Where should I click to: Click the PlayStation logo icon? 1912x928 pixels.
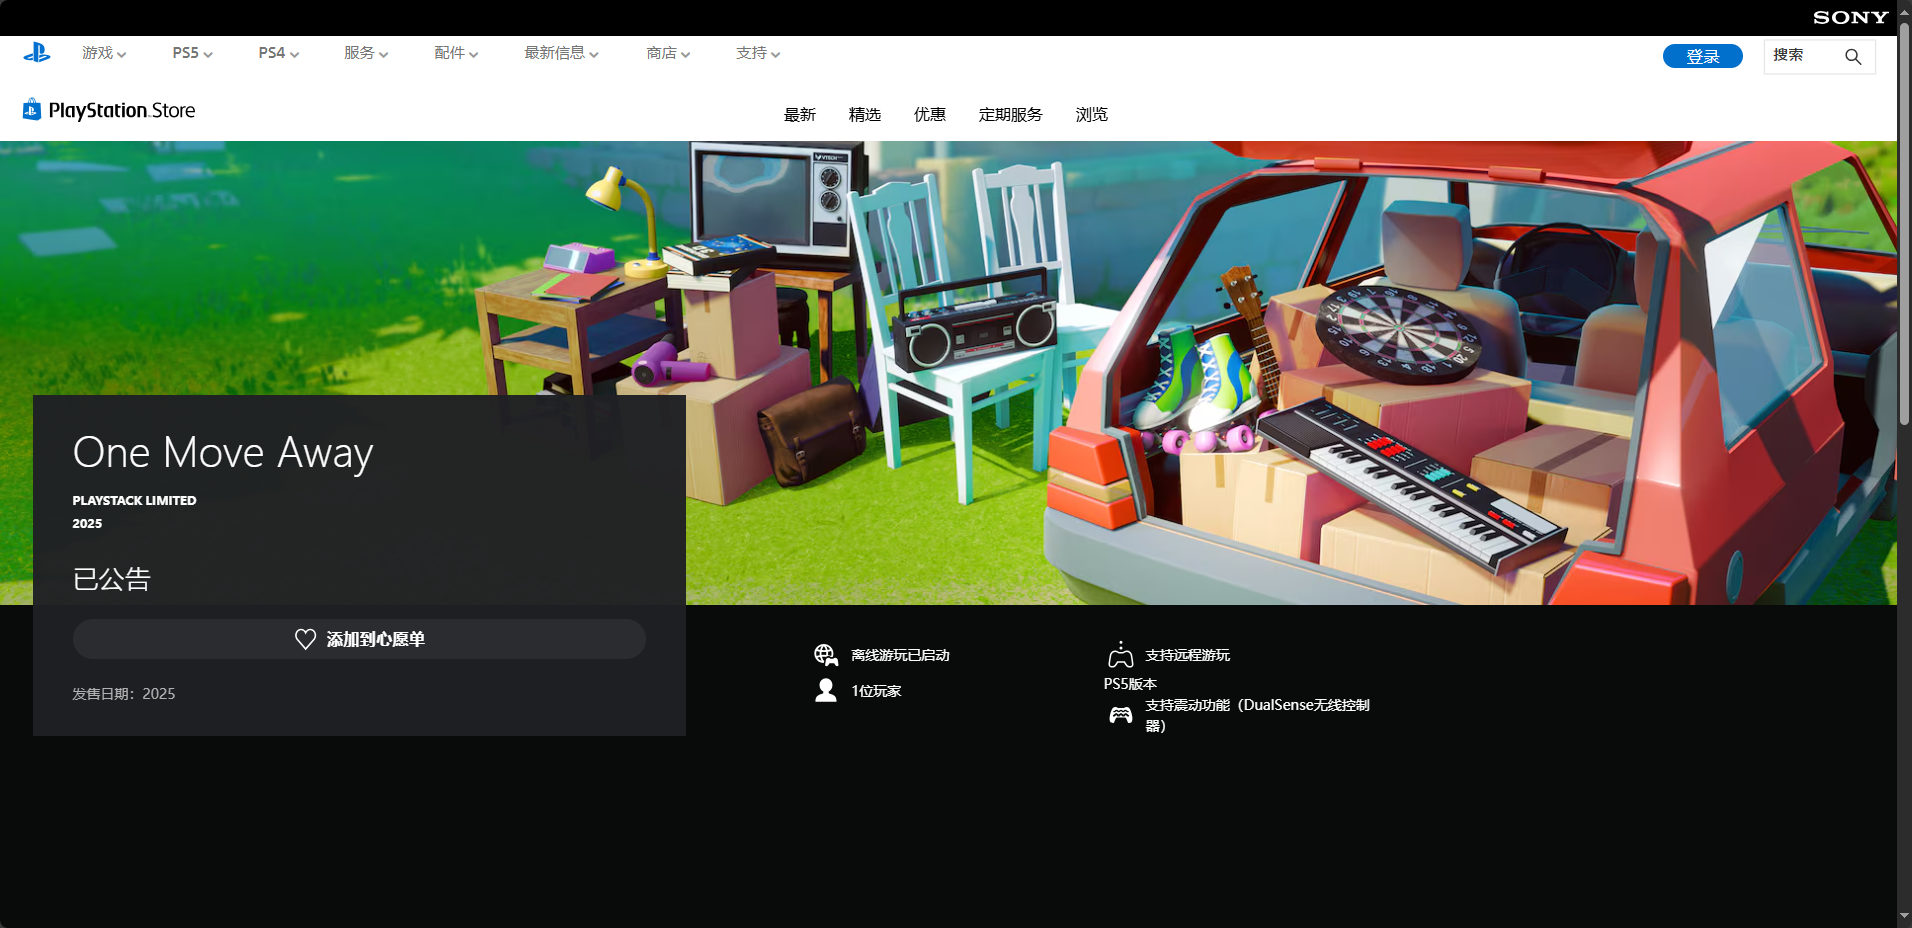[37, 53]
